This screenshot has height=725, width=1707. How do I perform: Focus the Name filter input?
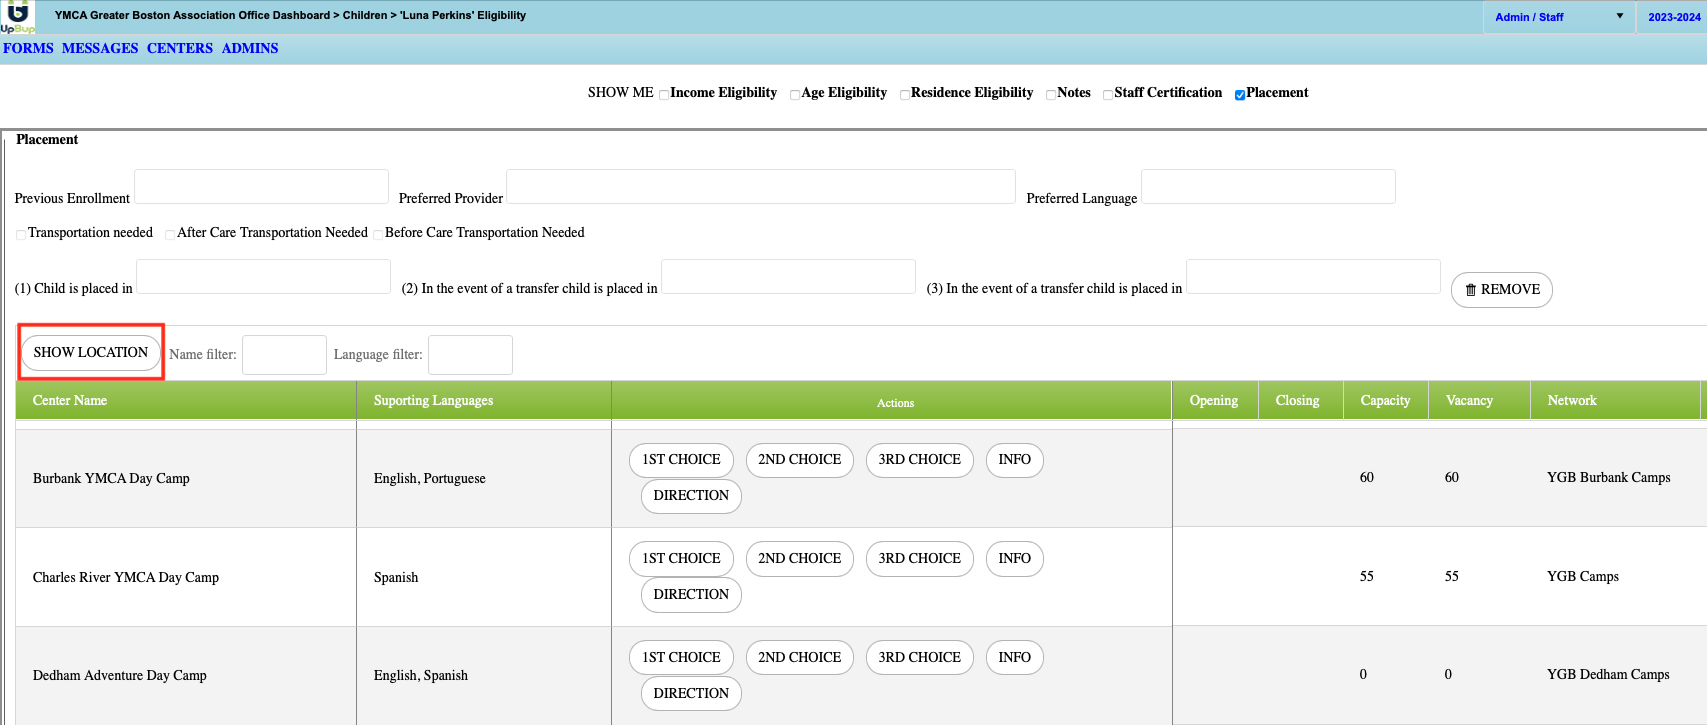[x=284, y=355]
